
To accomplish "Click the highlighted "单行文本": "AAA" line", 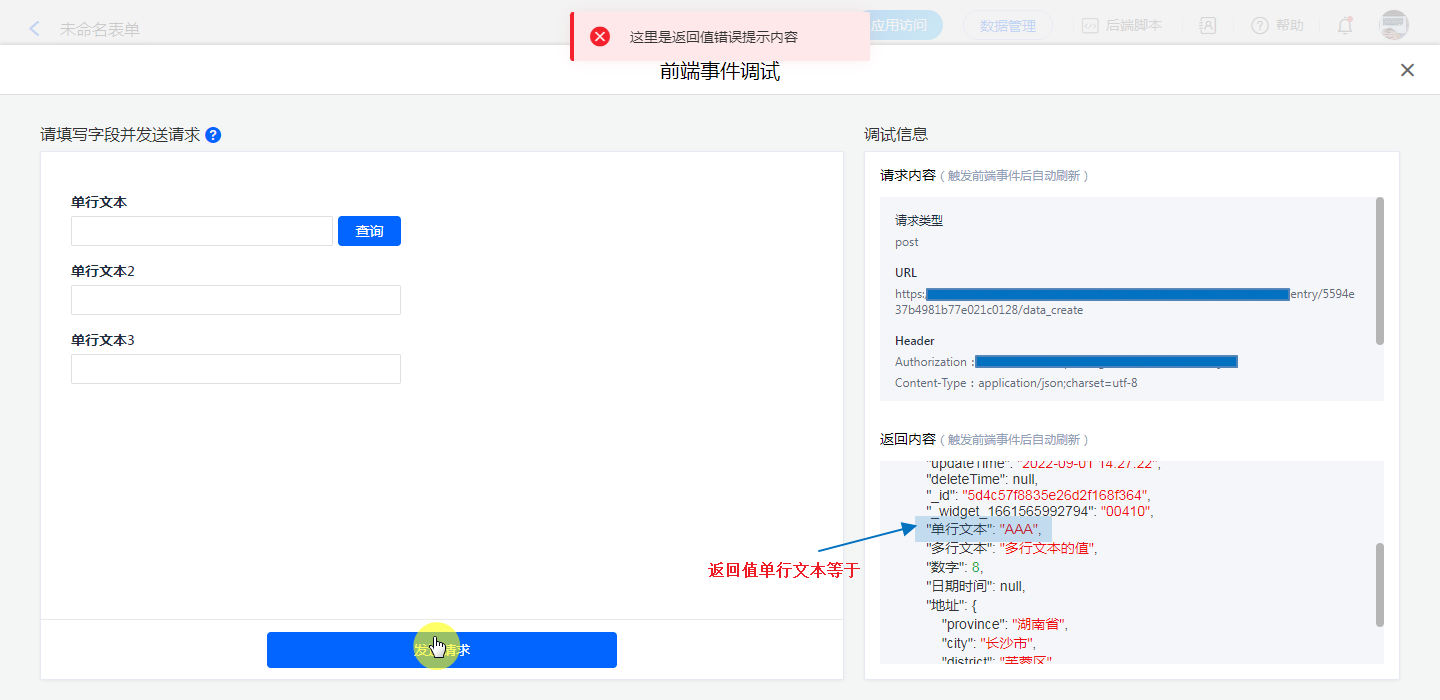I will click(984, 529).
